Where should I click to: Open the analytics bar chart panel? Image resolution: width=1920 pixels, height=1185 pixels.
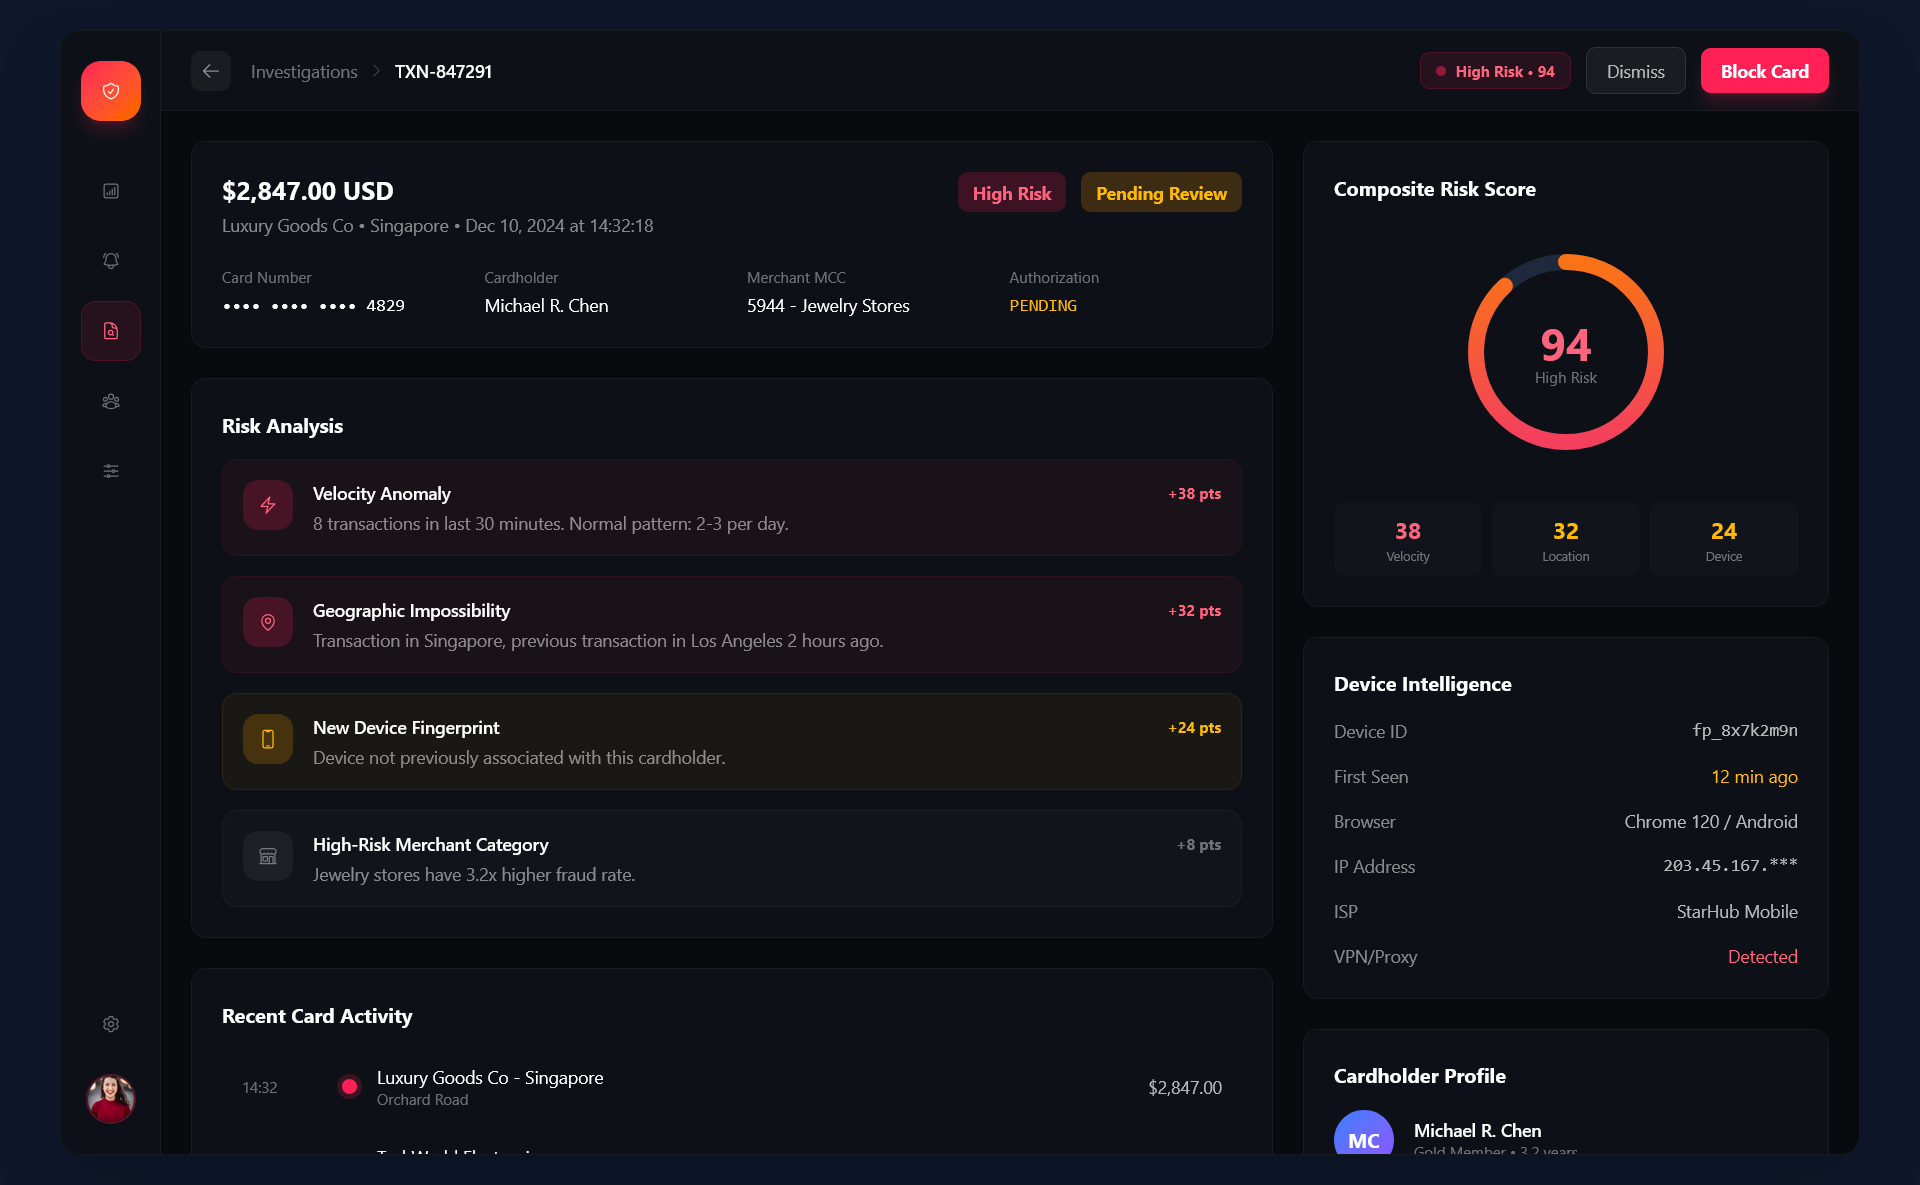pyautogui.click(x=110, y=190)
